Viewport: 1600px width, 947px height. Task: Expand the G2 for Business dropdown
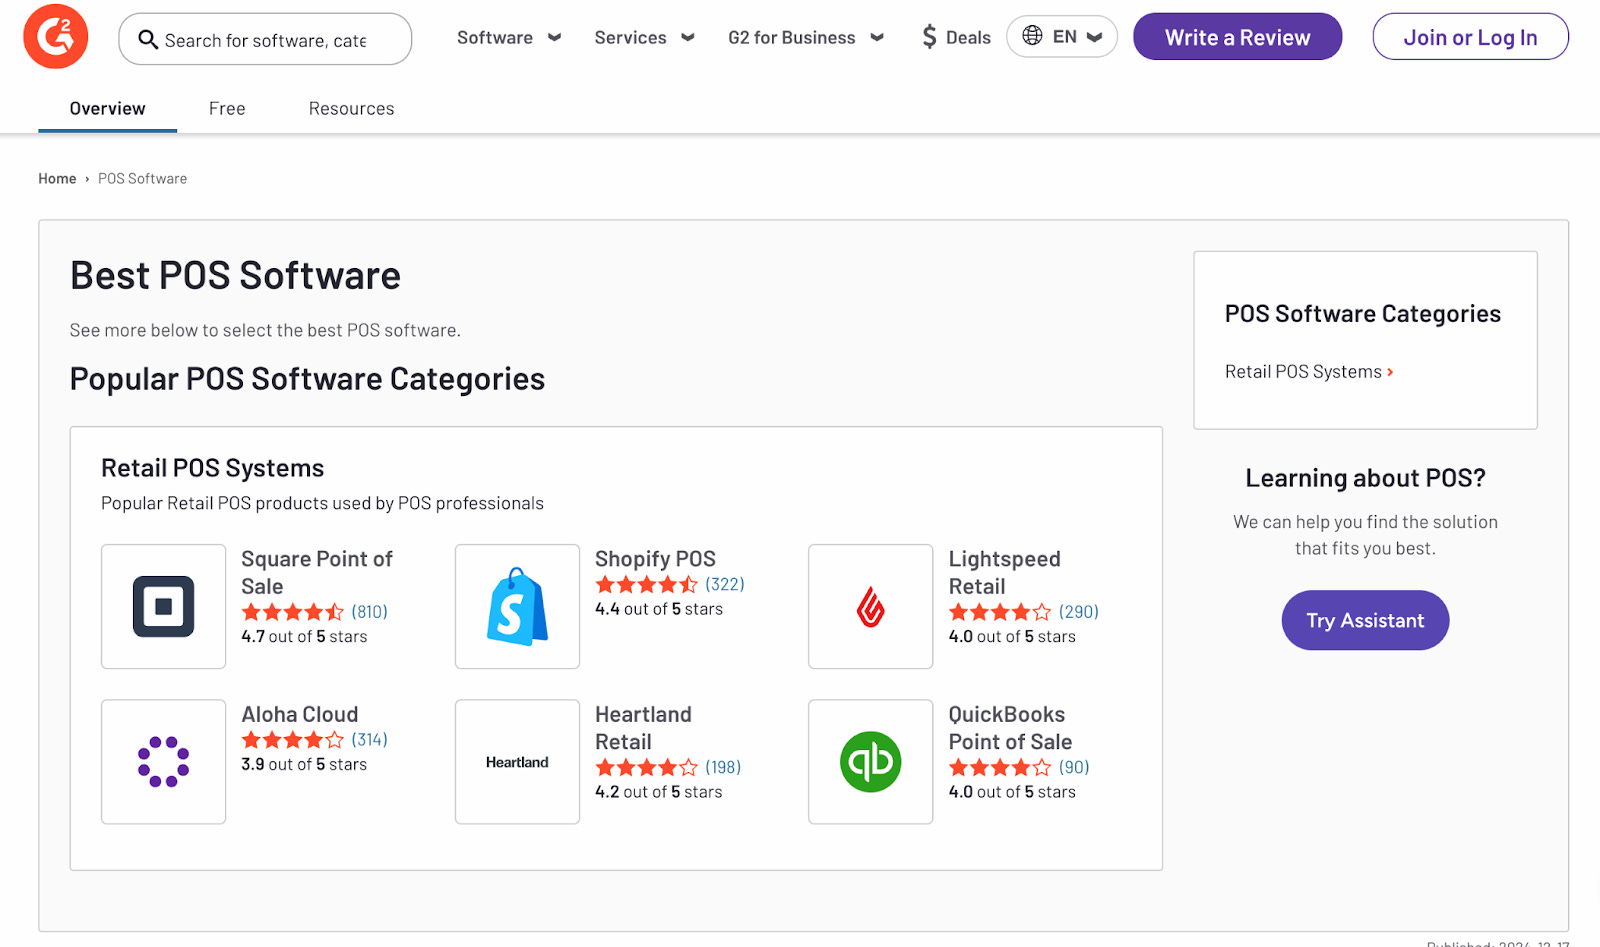(x=806, y=37)
